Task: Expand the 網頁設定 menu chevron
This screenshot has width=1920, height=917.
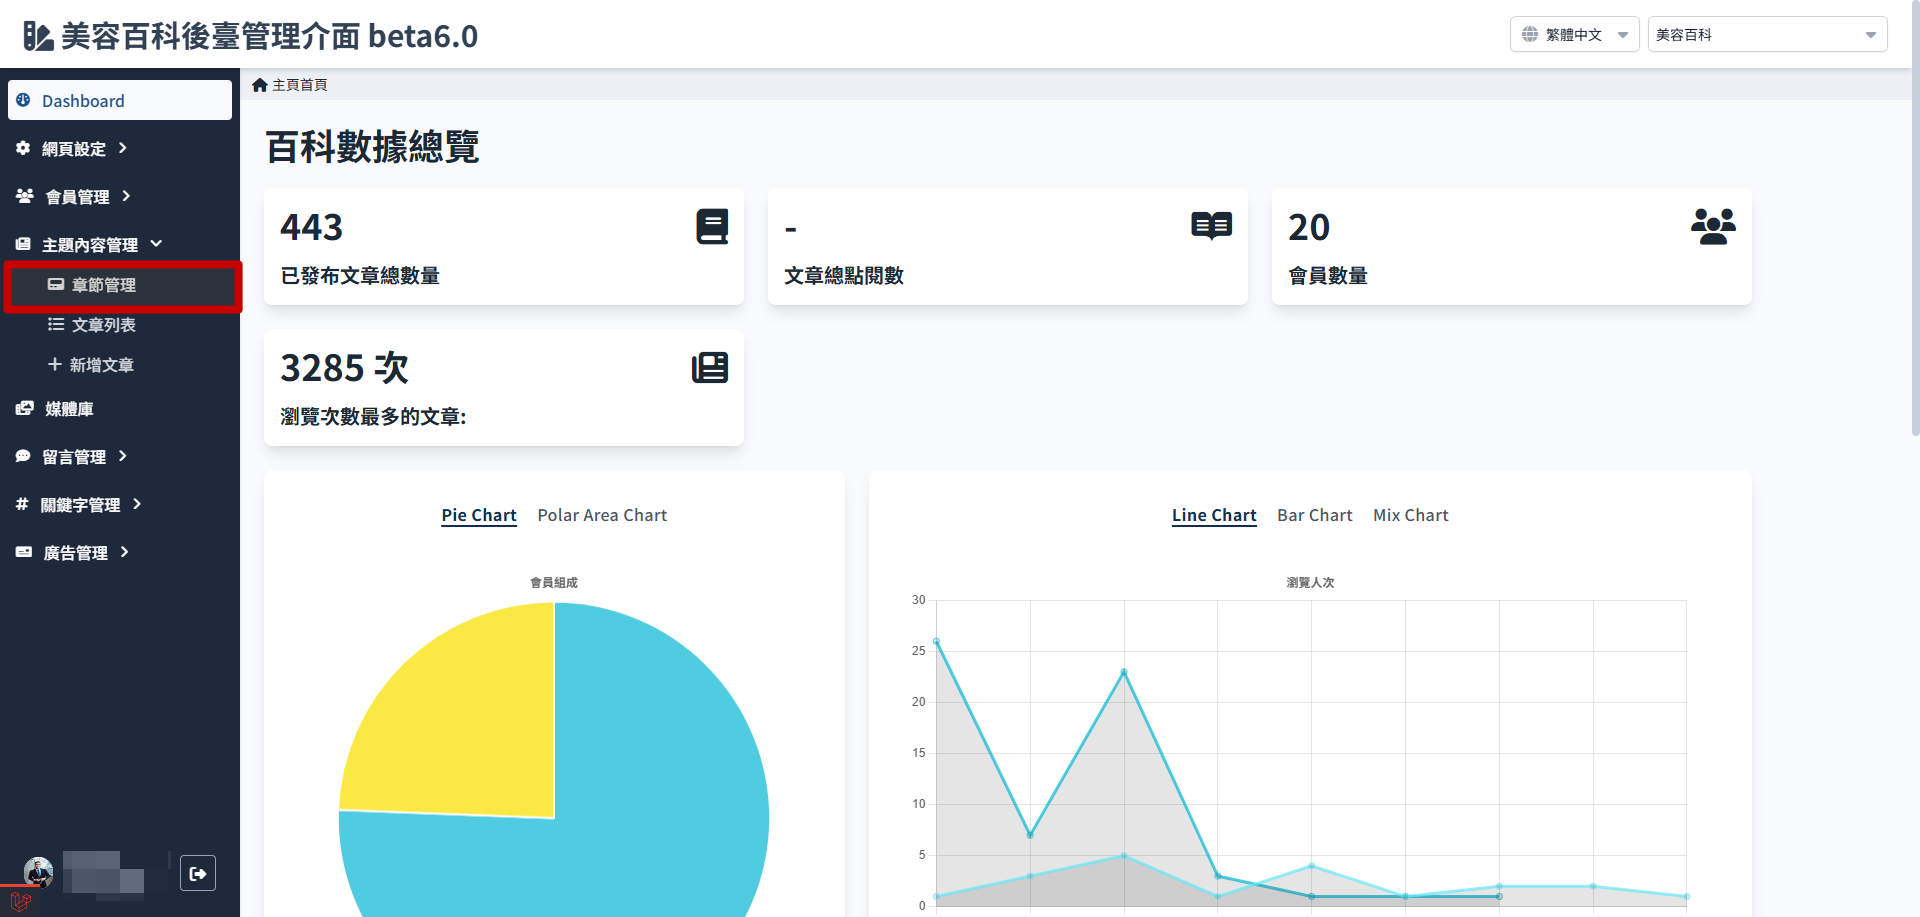Action: point(123,148)
